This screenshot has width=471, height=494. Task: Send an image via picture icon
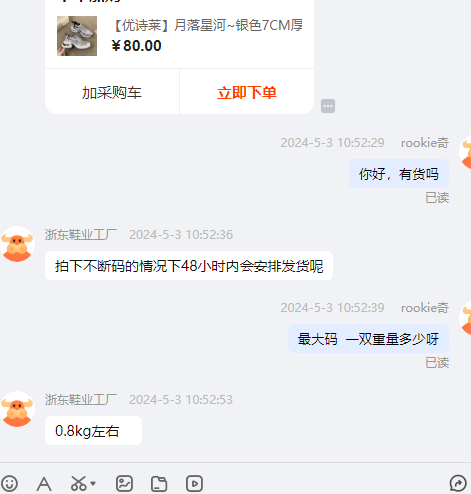tap(124, 484)
